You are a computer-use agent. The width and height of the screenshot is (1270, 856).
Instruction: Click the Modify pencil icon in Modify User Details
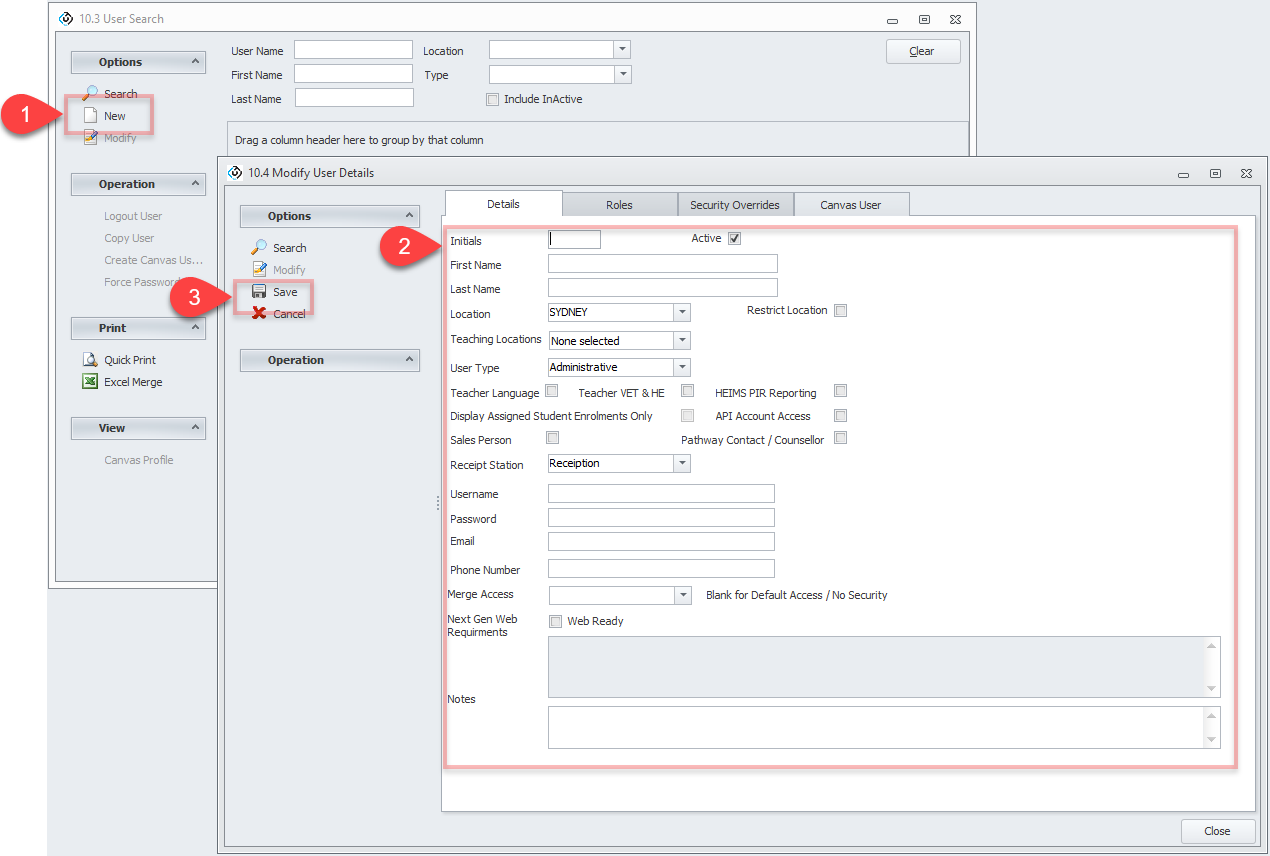pyautogui.click(x=259, y=270)
